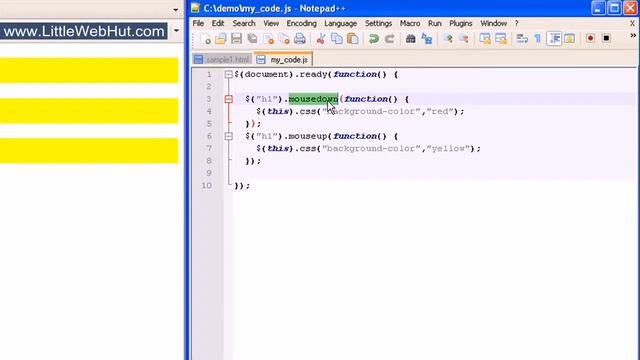Click the word mouseup on line 6
The height and width of the screenshot is (360, 640).
307,136
